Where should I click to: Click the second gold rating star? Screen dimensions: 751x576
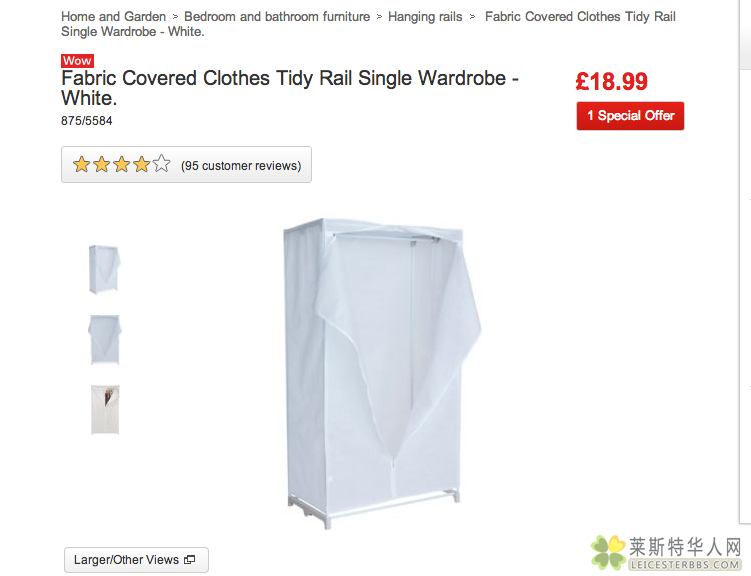(102, 165)
